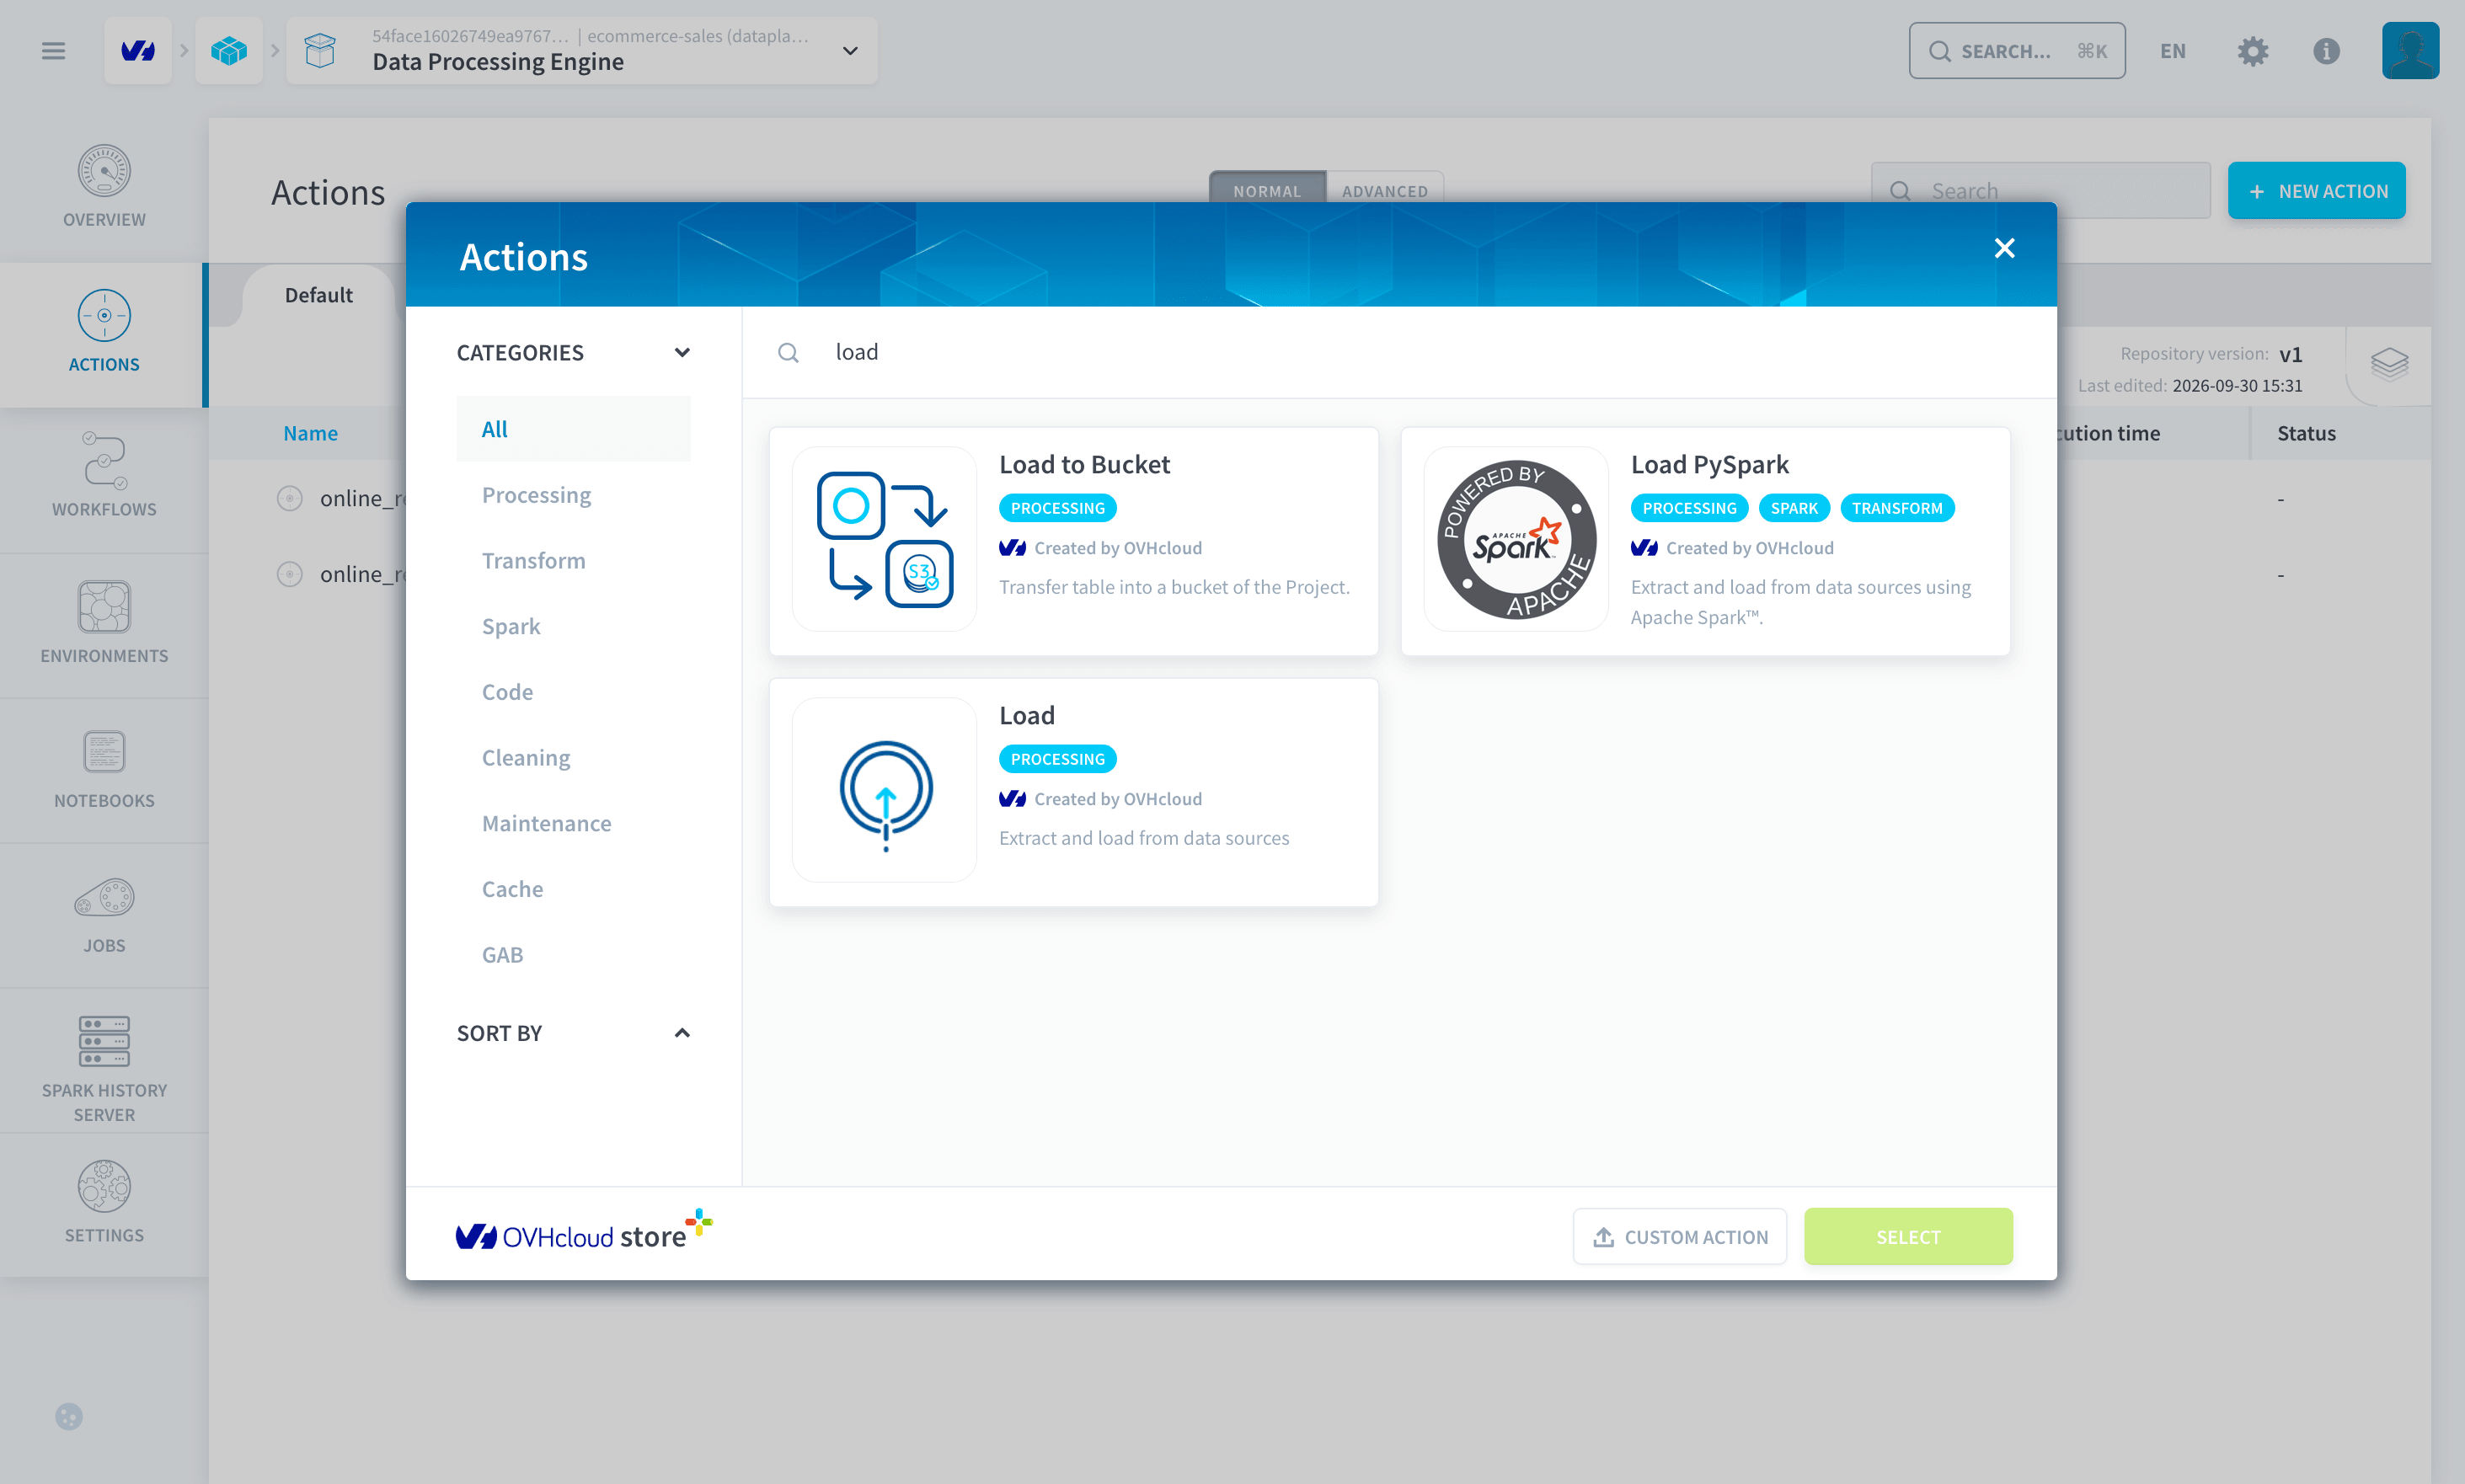Screen dimensions: 2465x1484
Task: Go to Overview in the sidebar
Action: tap(104, 189)
